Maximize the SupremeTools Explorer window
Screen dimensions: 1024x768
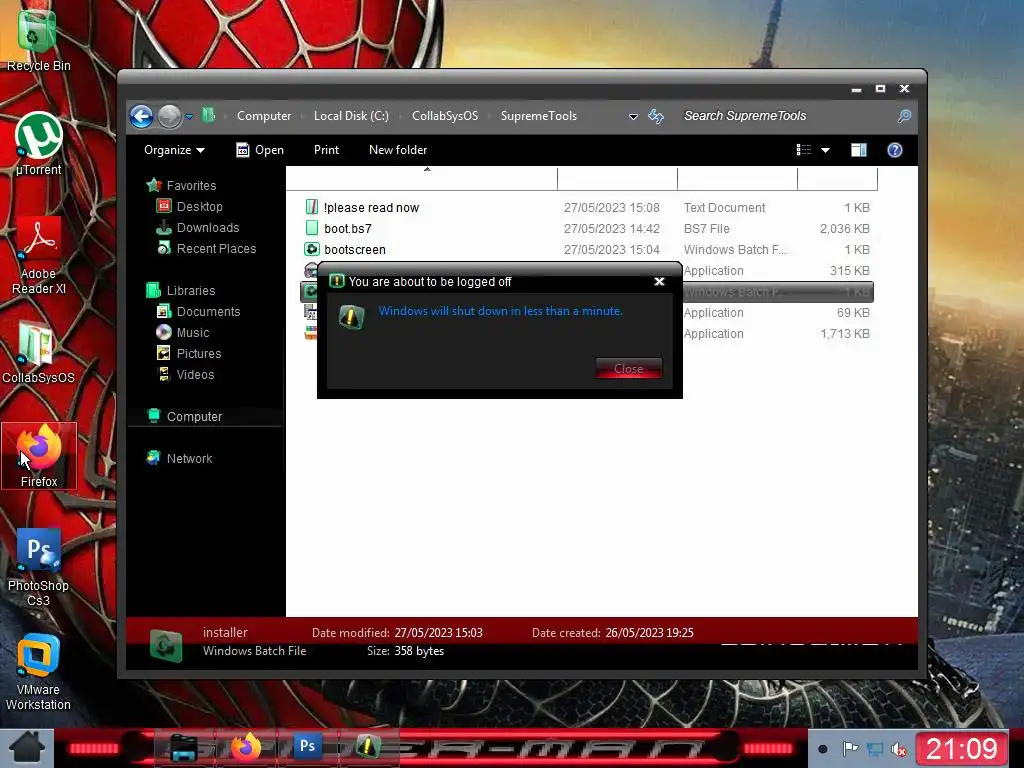tap(880, 88)
